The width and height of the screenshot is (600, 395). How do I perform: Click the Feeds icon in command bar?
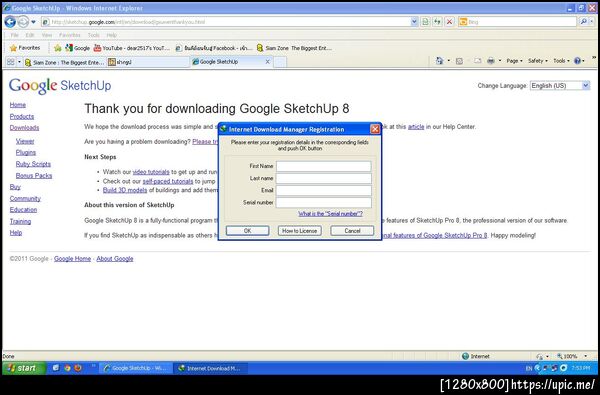coord(459,61)
